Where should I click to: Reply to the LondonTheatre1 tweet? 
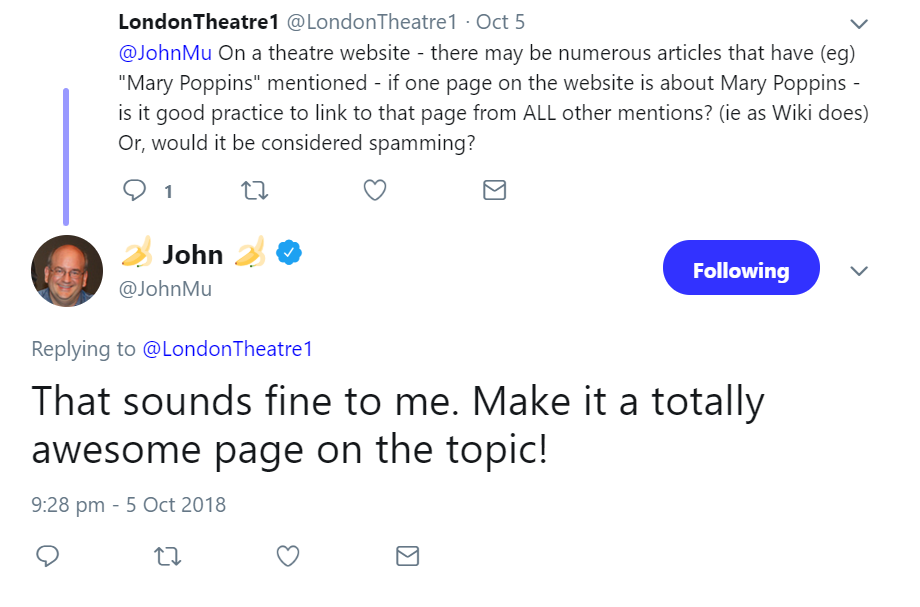coord(135,190)
